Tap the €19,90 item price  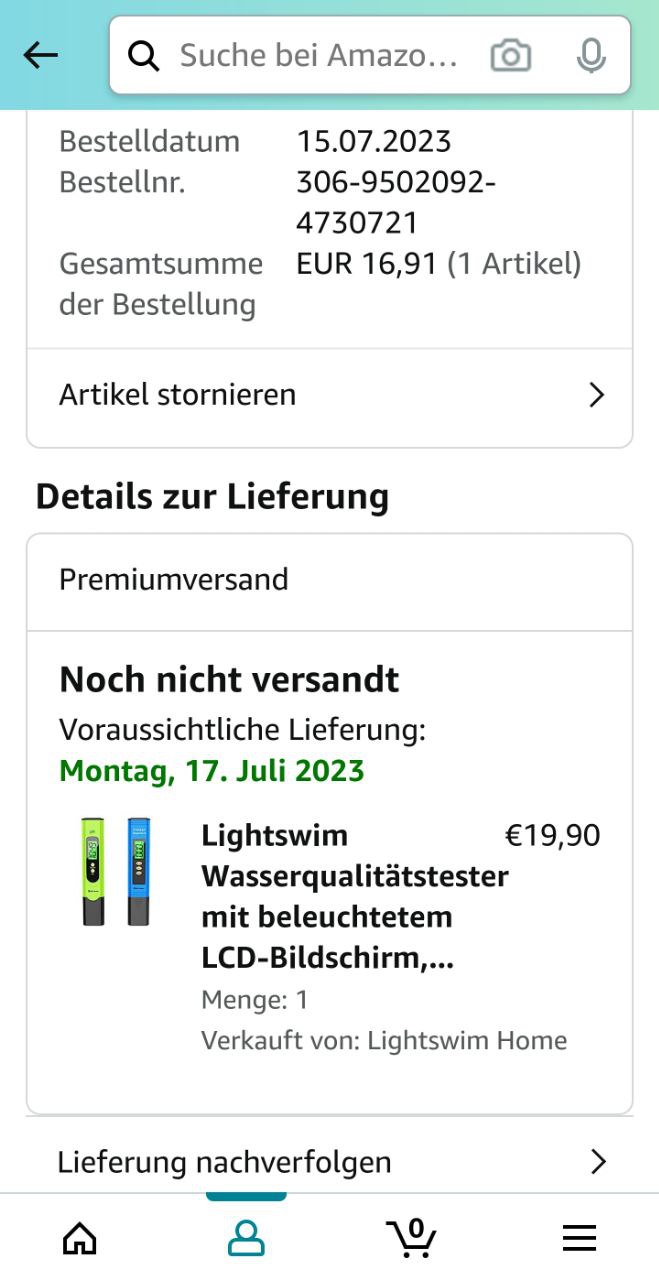[x=552, y=835]
